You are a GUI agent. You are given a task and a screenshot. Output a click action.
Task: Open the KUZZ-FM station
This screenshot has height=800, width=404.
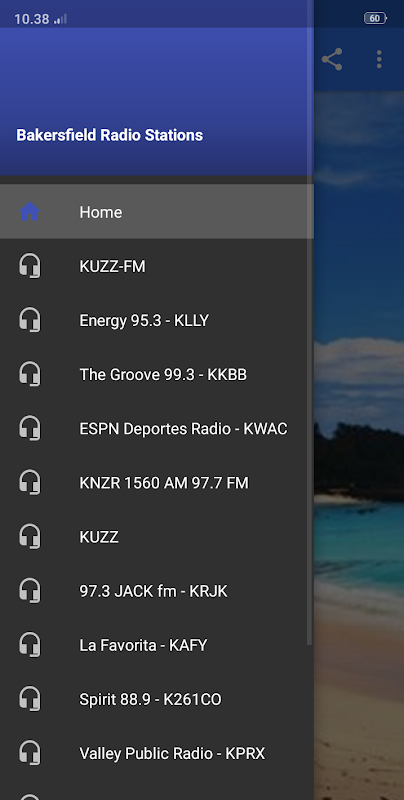(157, 266)
